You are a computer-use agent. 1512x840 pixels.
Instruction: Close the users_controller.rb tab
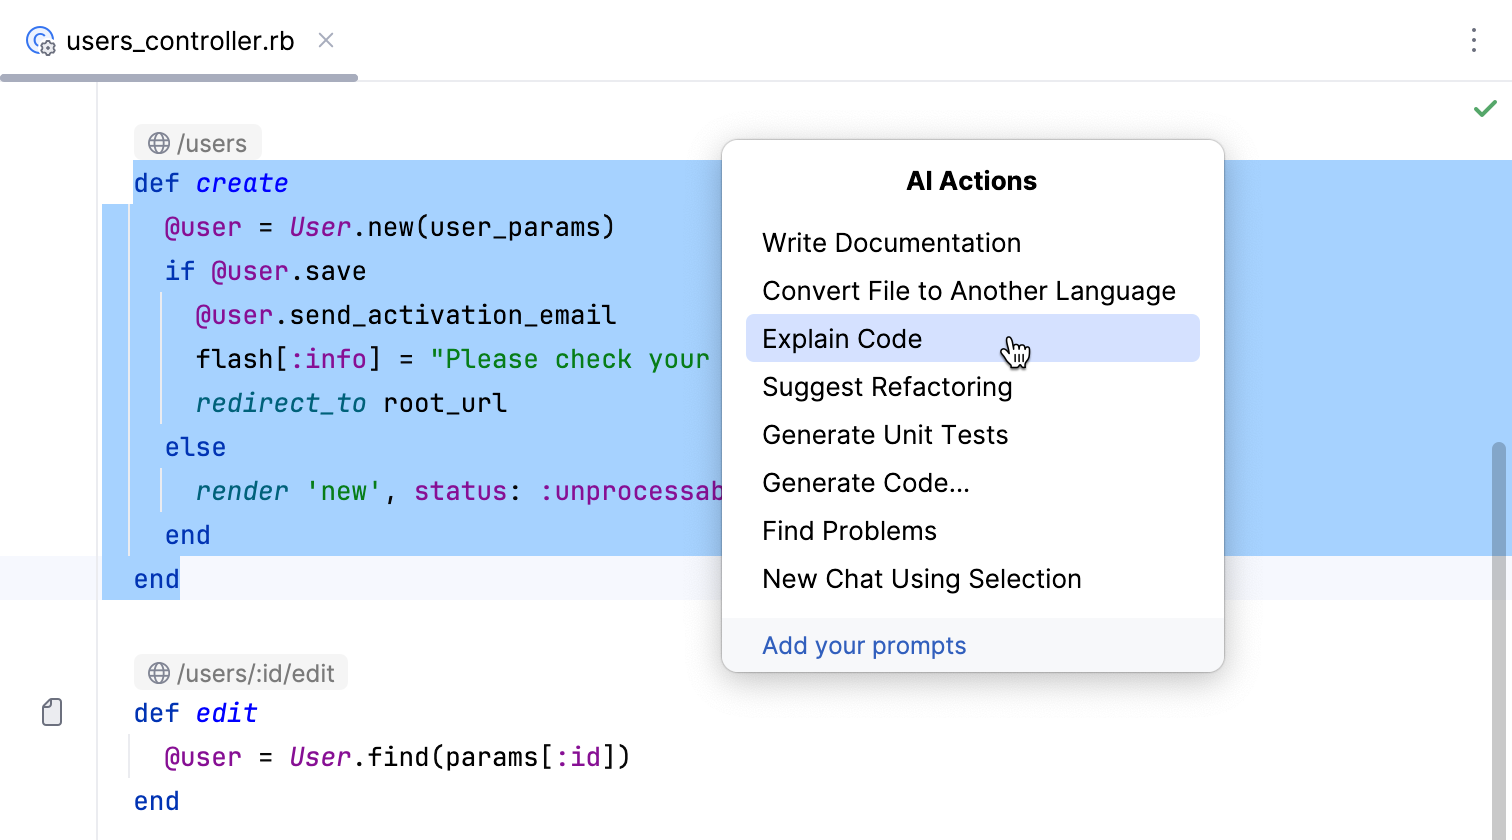click(326, 41)
